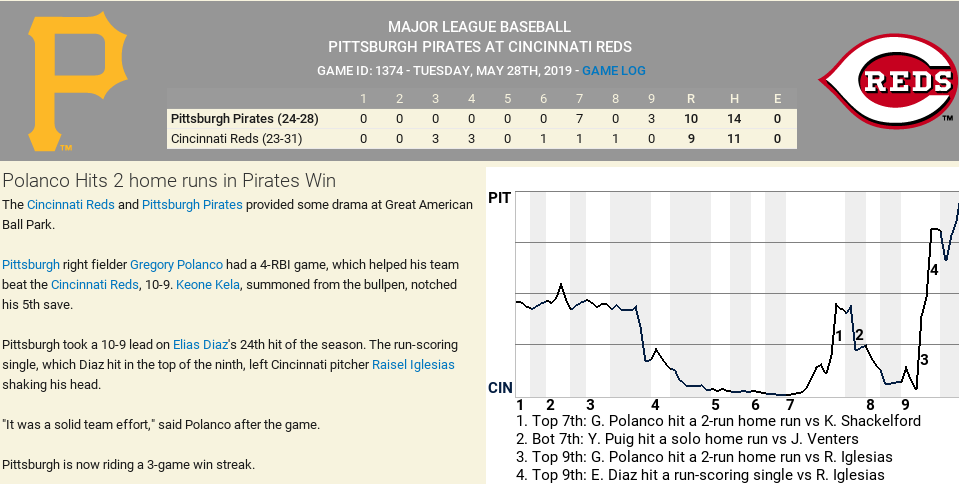Click the Pittsburgh Pirates (24-28) row label
959x484 pixels.
pos(245,119)
